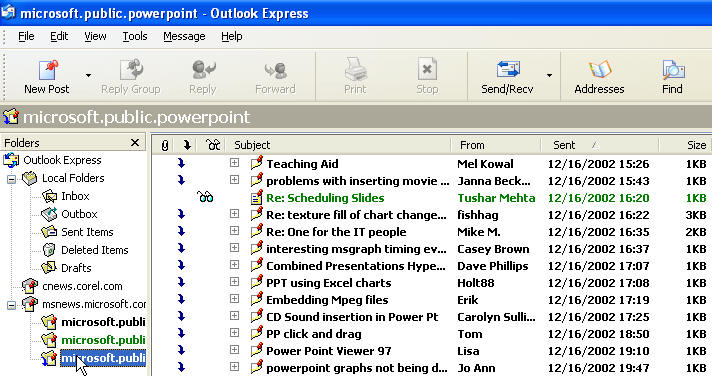
Task: Click the New Post toolbar icon
Action: (48, 70)
